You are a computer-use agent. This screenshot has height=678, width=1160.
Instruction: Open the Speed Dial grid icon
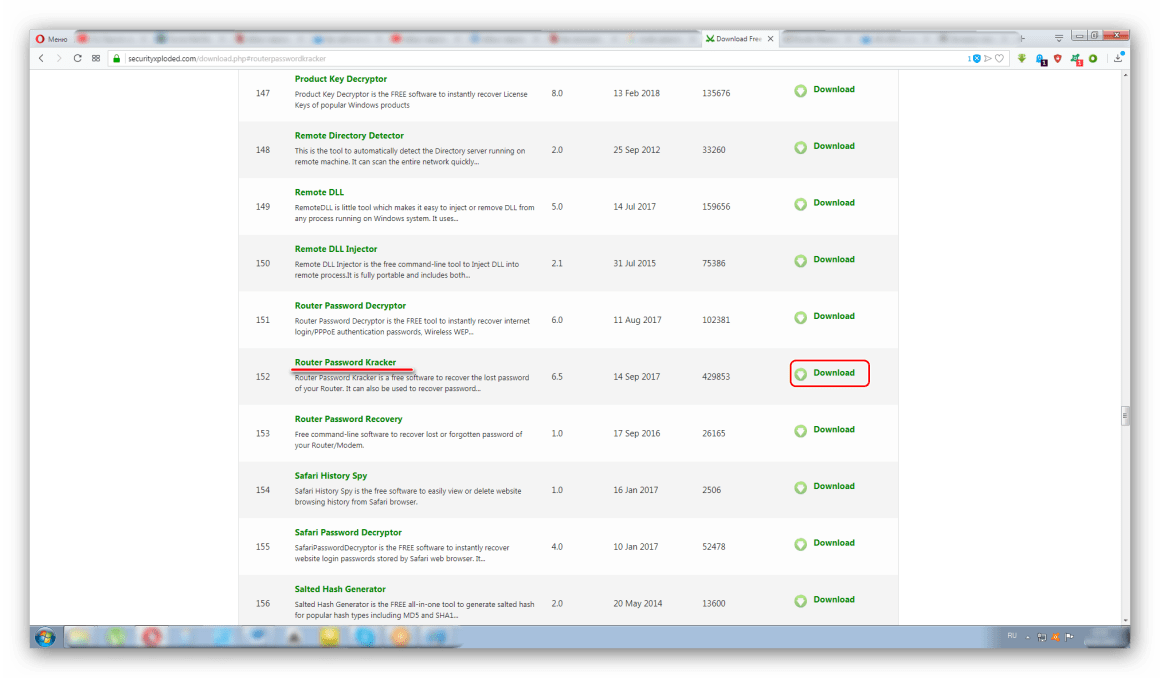click(x=96, y=58)
